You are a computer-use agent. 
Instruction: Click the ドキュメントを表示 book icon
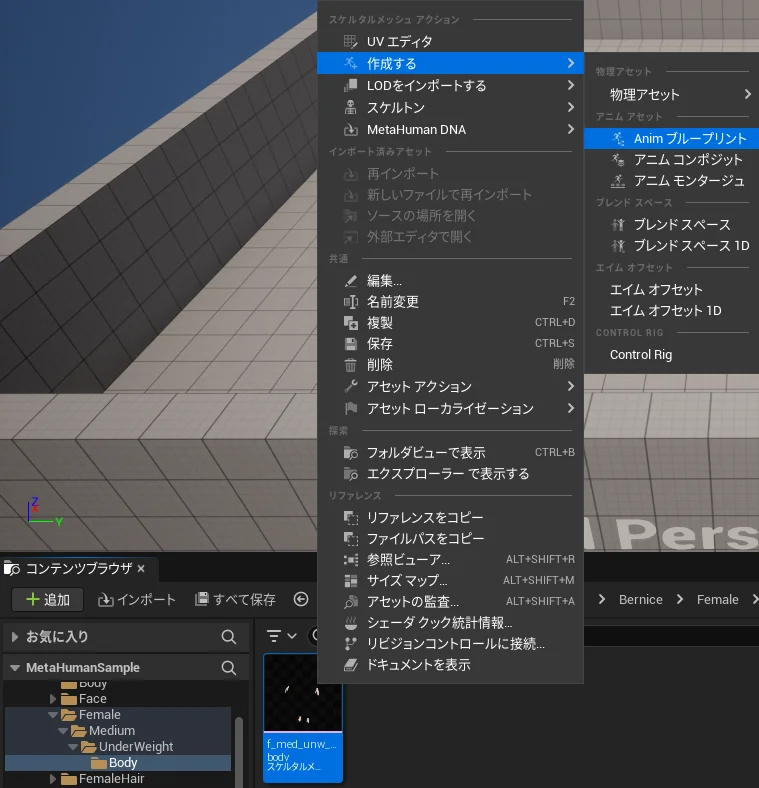[350, 665]
